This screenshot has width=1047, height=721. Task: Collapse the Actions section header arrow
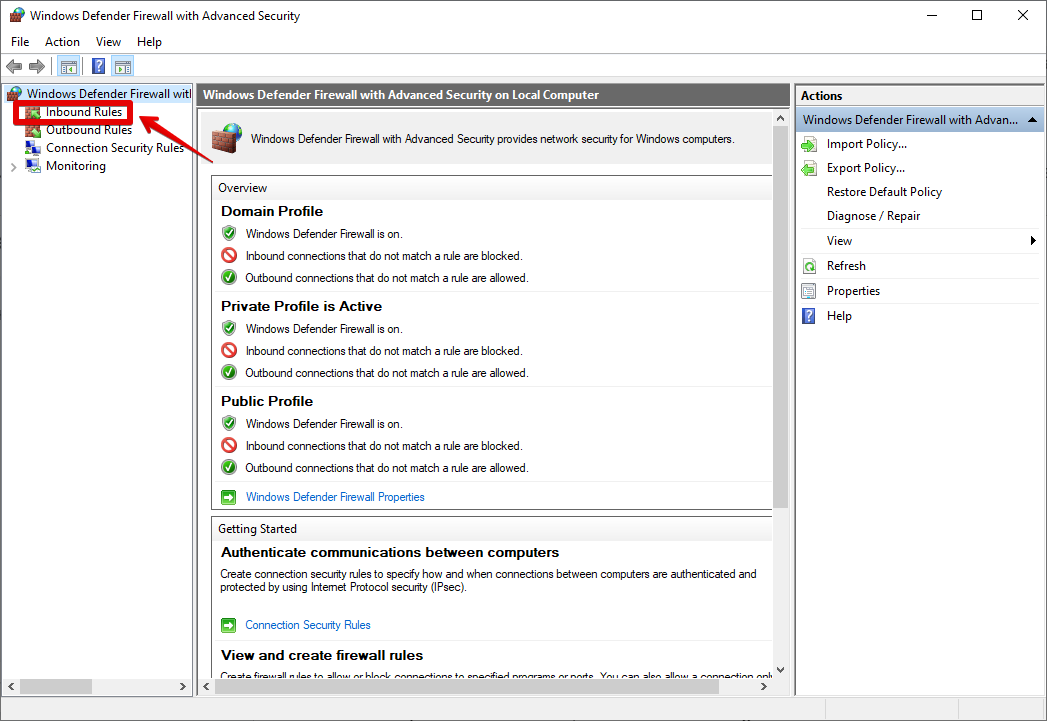(x=1033, y=120)
